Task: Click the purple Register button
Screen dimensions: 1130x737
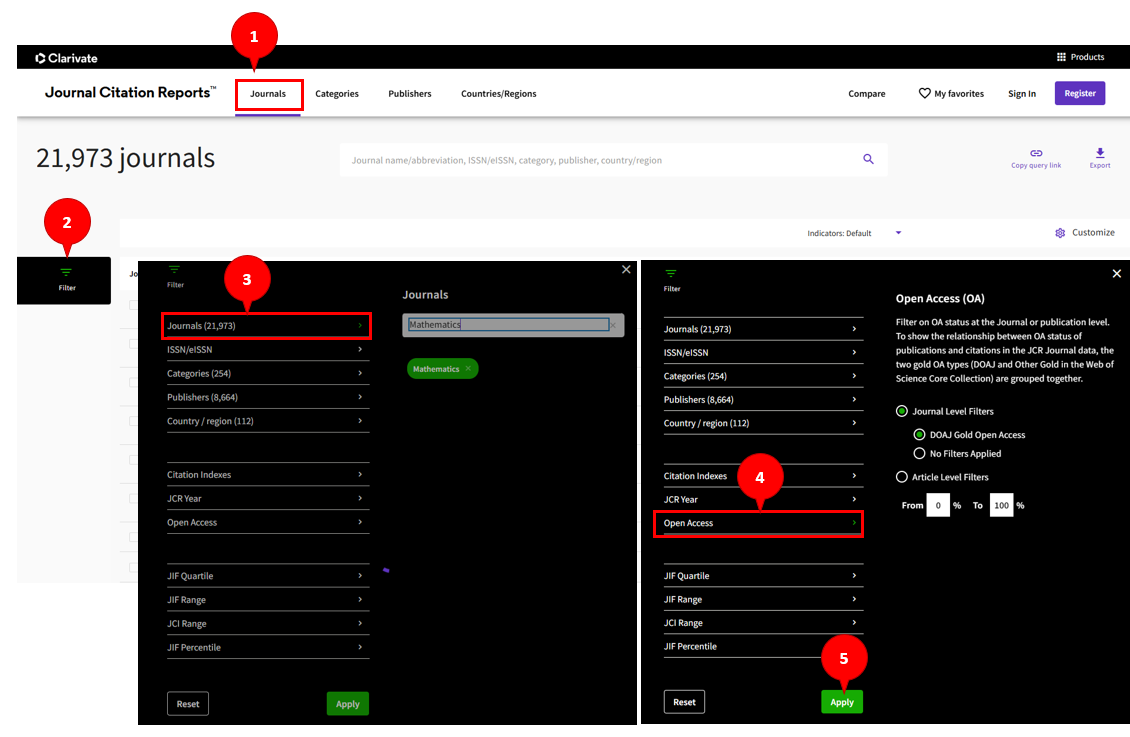Action: click(x=1080, y=93)
